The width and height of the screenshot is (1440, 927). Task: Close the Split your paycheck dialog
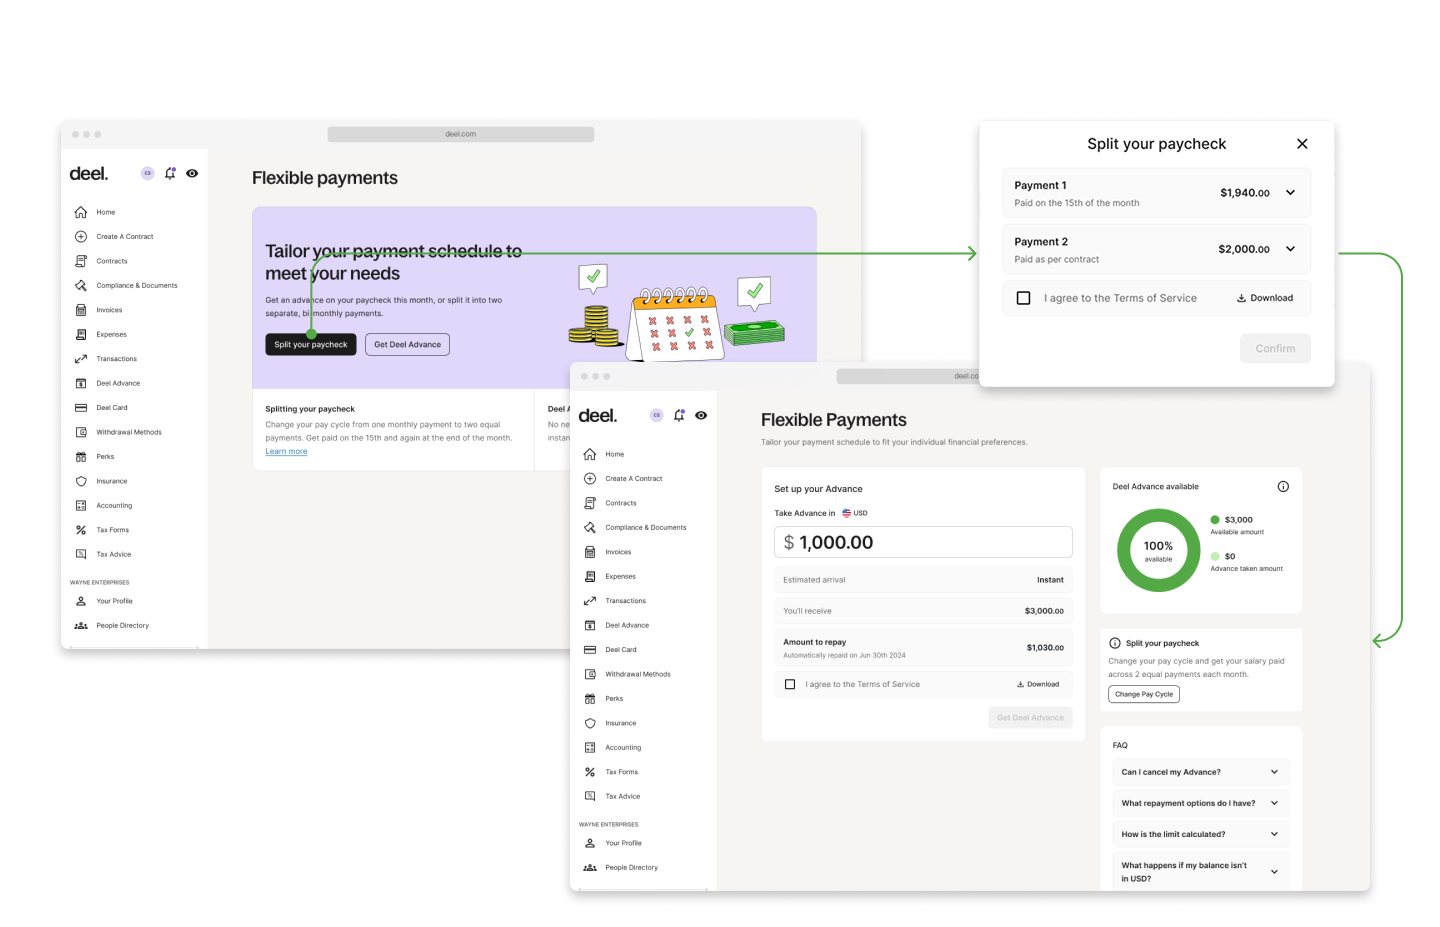1302,144
